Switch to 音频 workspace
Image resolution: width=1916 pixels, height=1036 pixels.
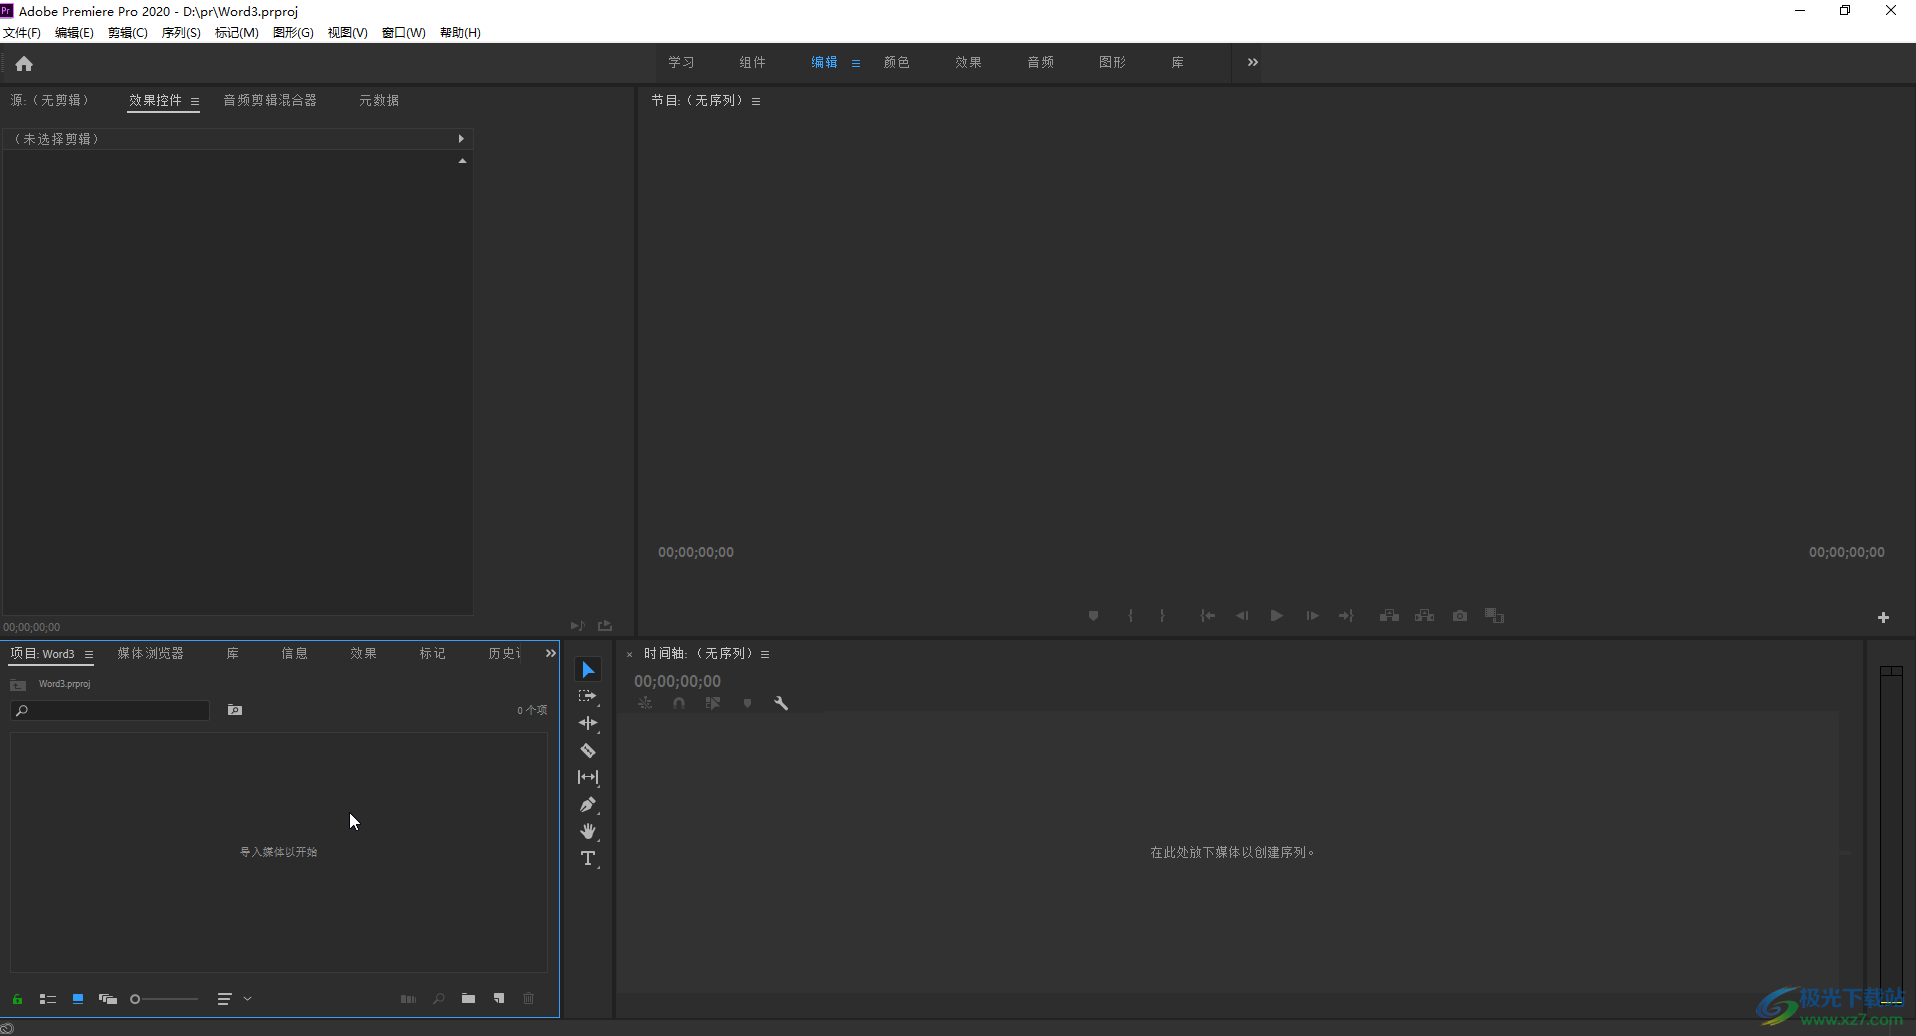[x=1041, y=62]
